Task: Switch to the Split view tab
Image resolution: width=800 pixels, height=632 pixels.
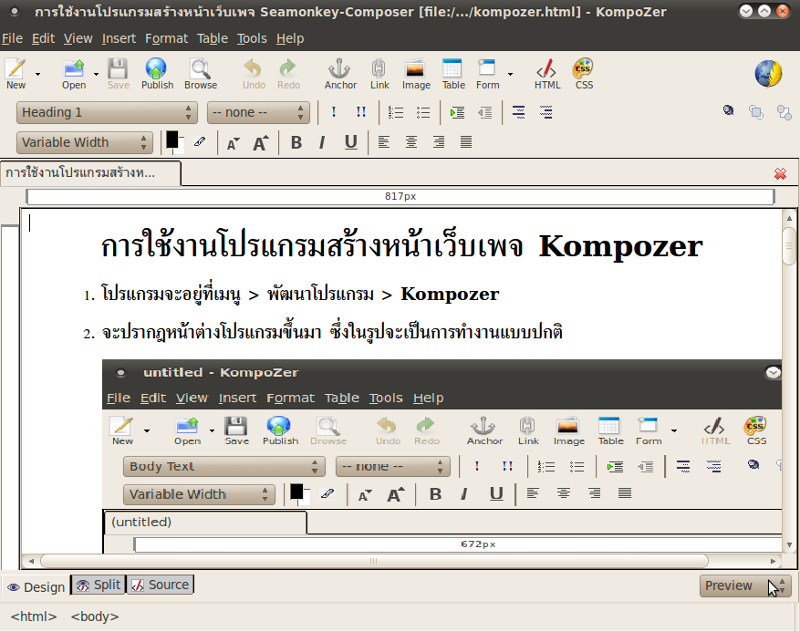Action: click(98, 585)
